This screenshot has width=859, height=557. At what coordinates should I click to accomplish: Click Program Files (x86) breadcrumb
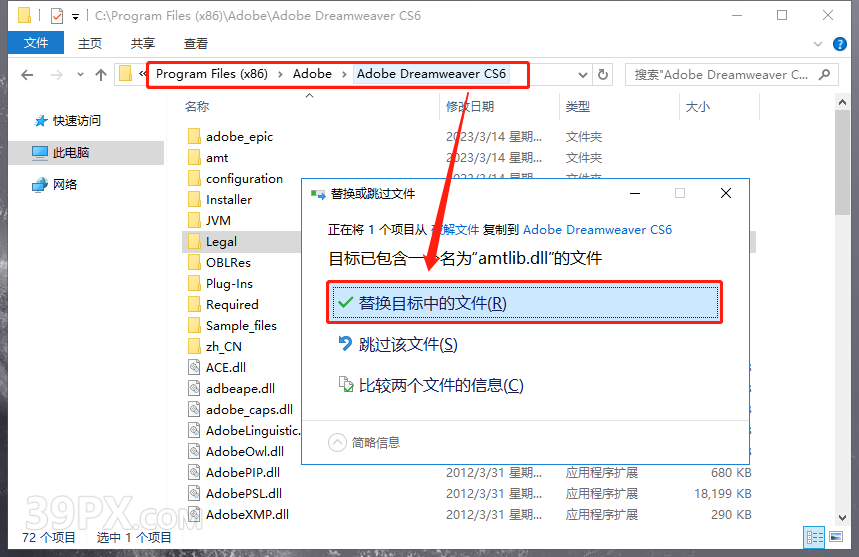click(212, 74)
